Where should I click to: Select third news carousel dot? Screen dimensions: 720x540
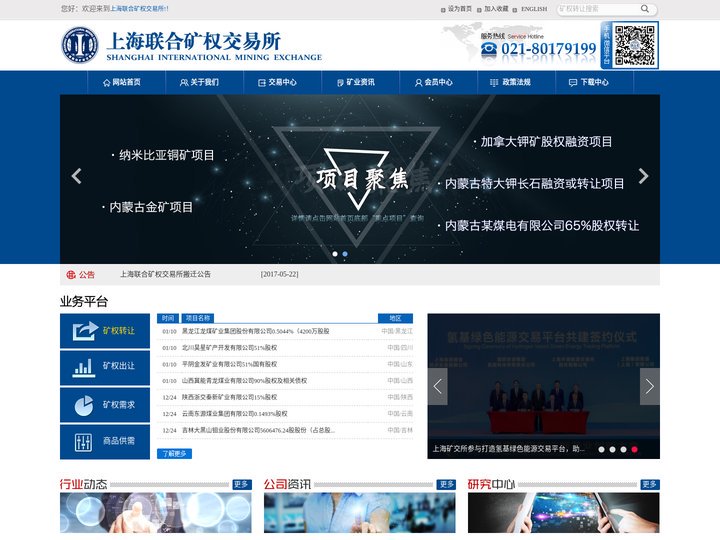(624, 450)
